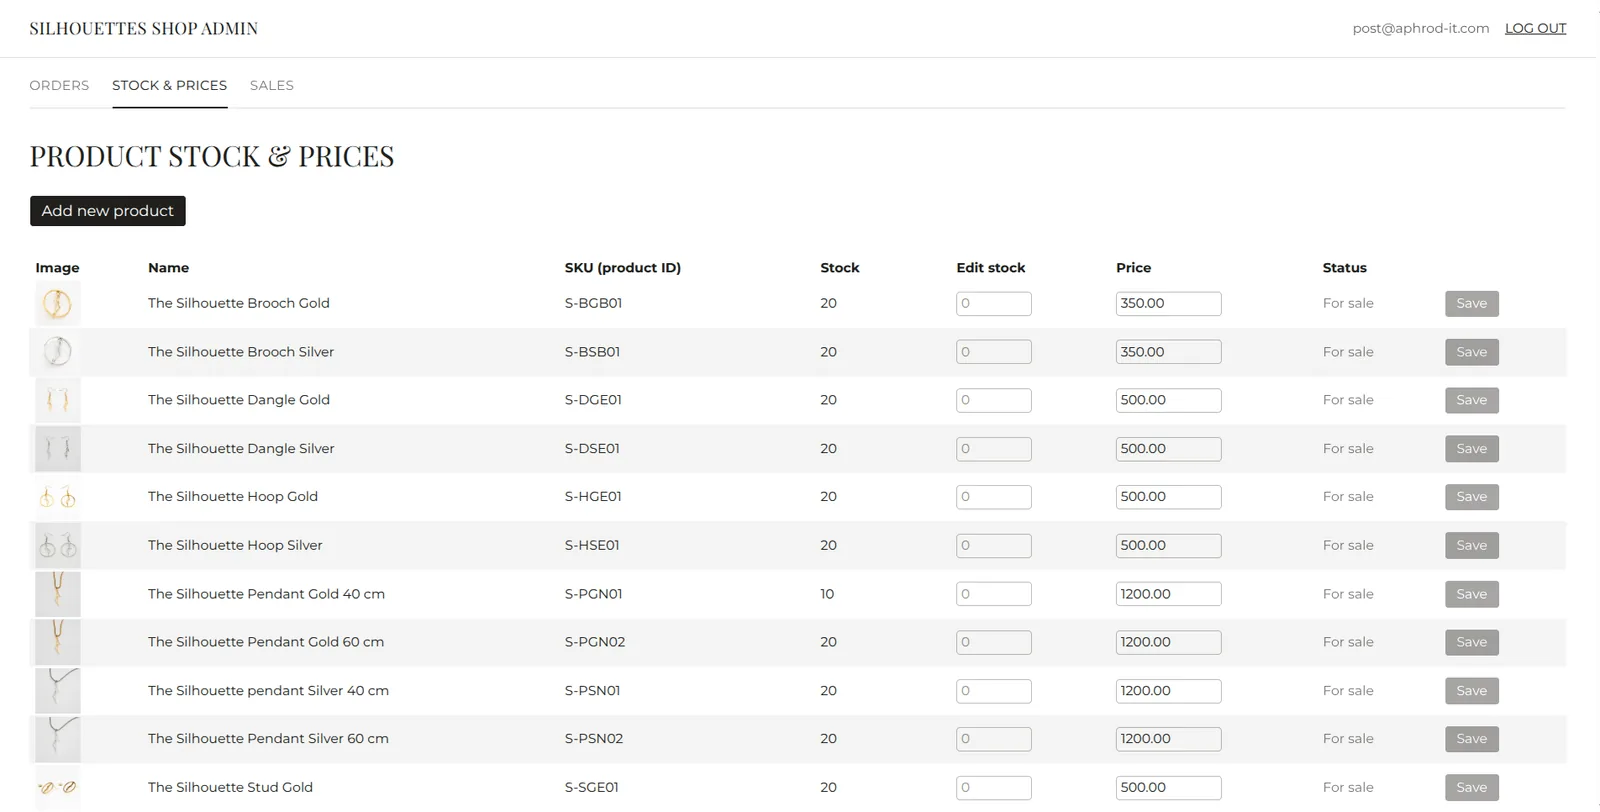Viewport: 1600px width, 812px height.
Task: Edit the price of Dangle Gold
Action: click(1168, 400)
